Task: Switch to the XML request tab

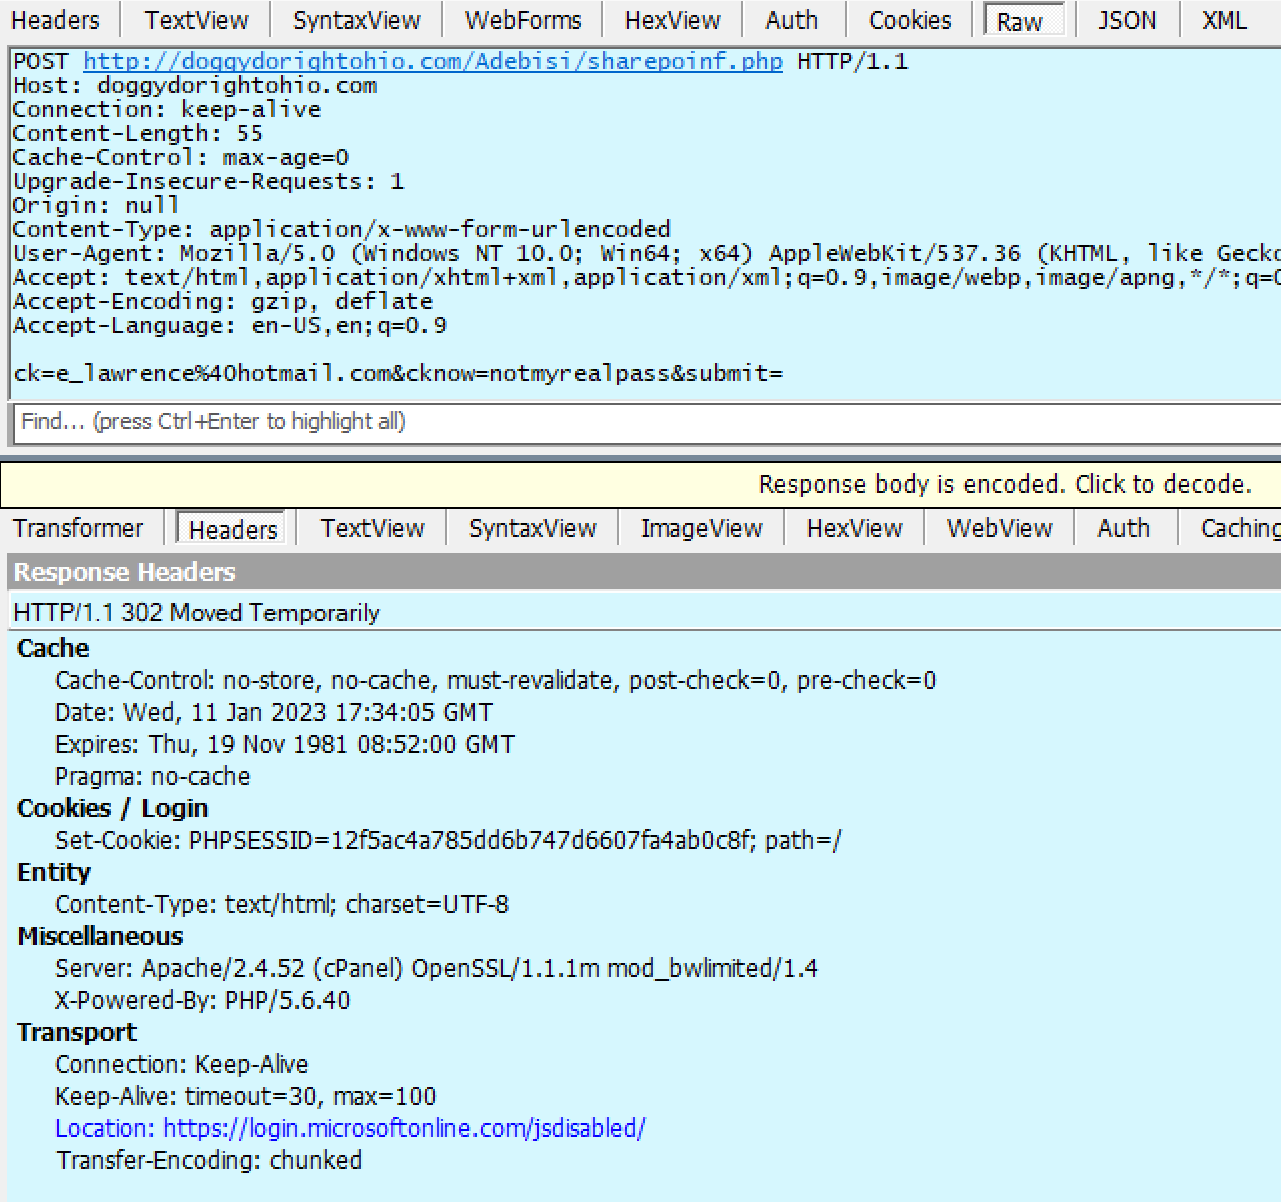Action: click(1224, 20)
